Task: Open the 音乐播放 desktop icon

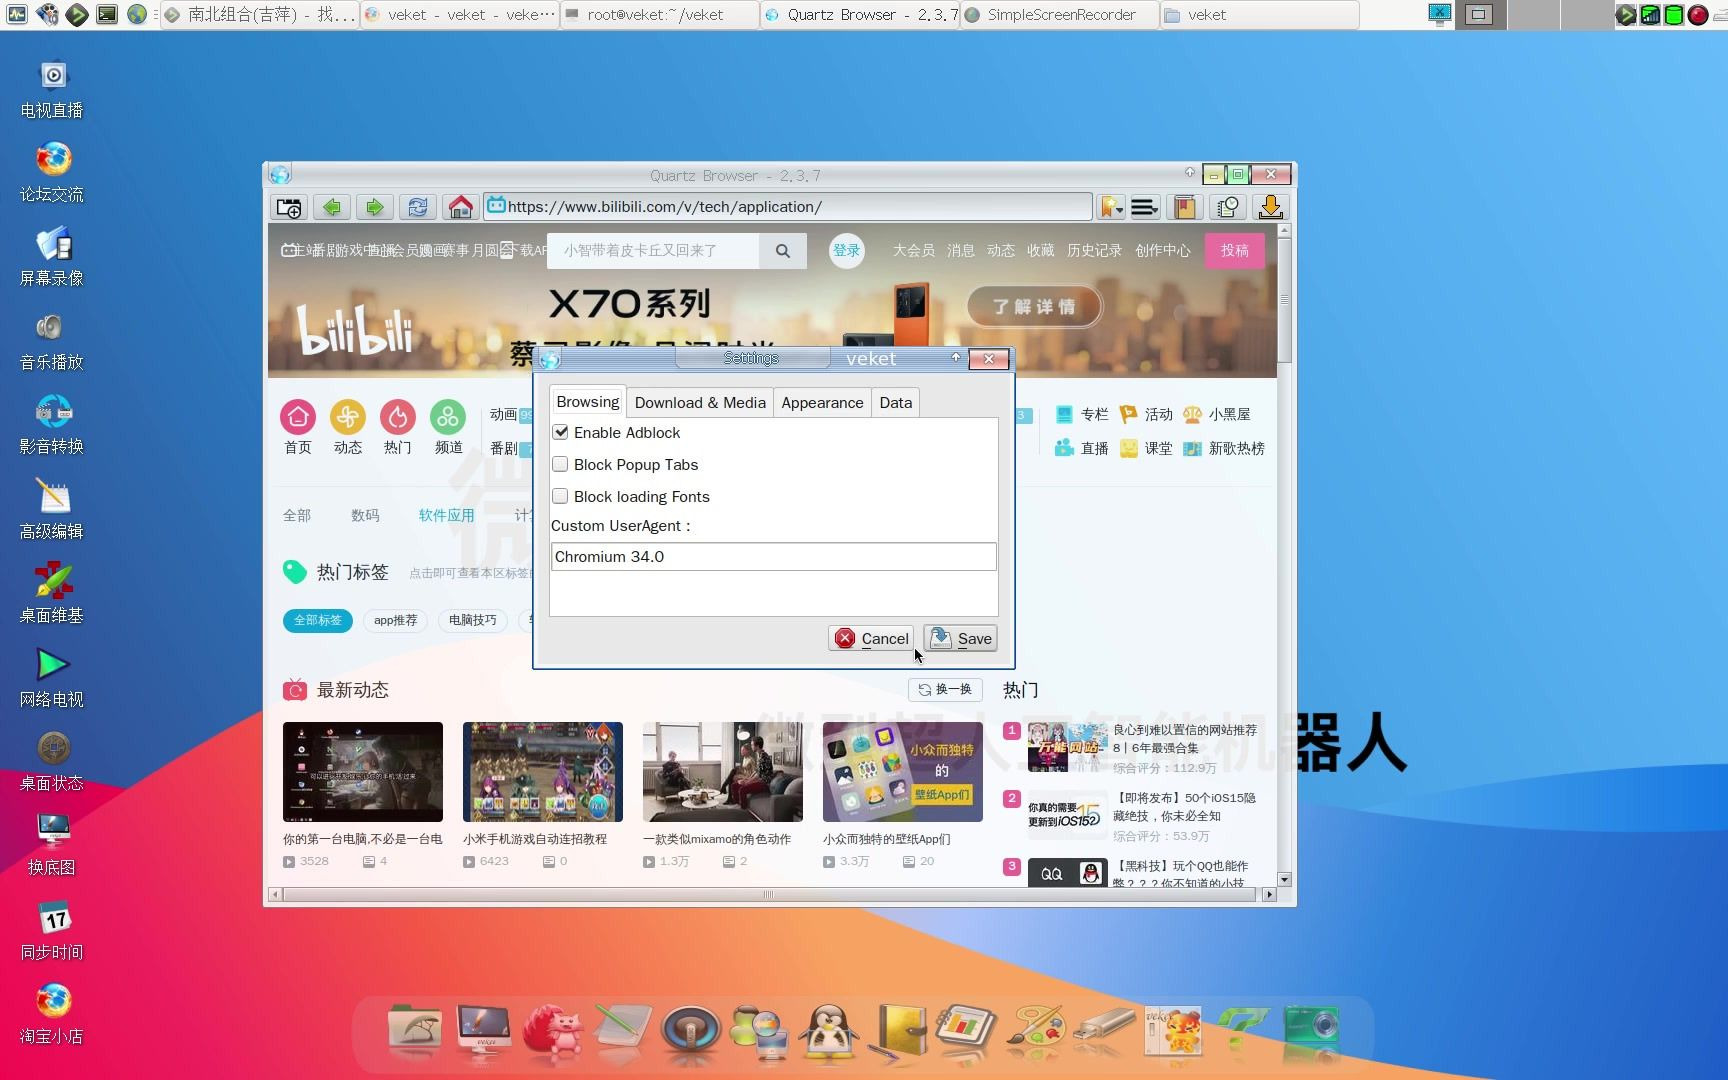Action: (52, 342)
